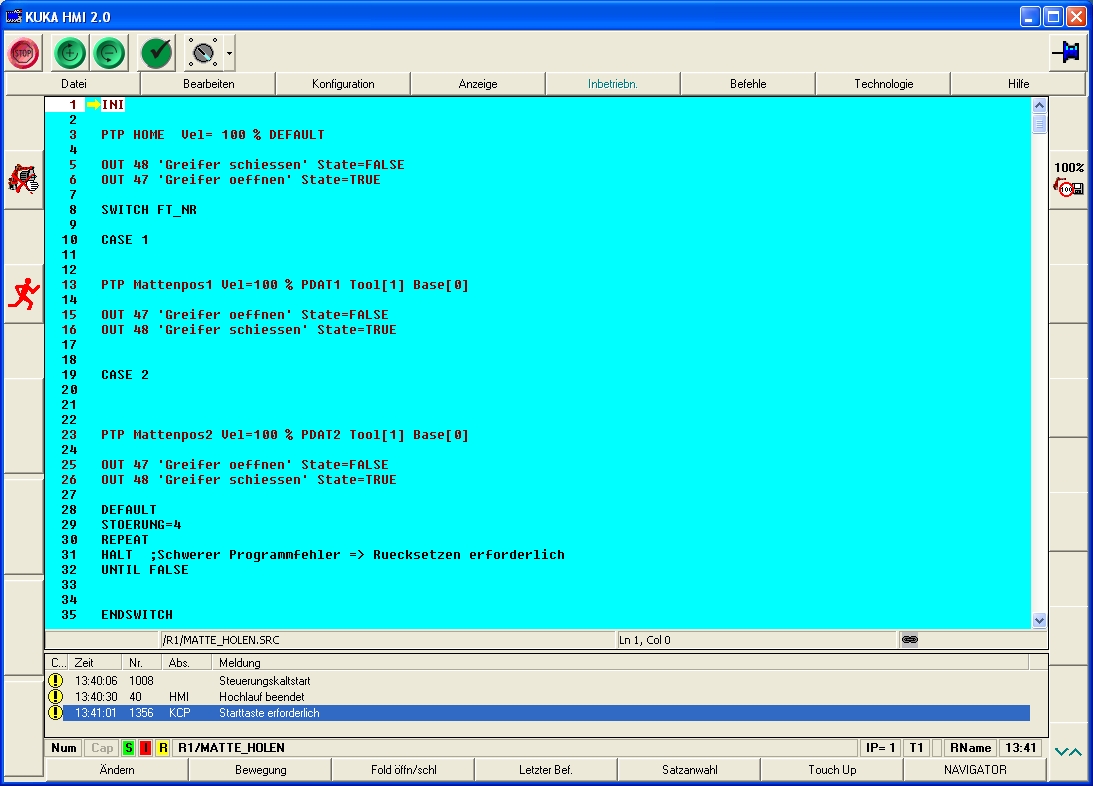Click the 100% override speed icon

click(1068, 180)
